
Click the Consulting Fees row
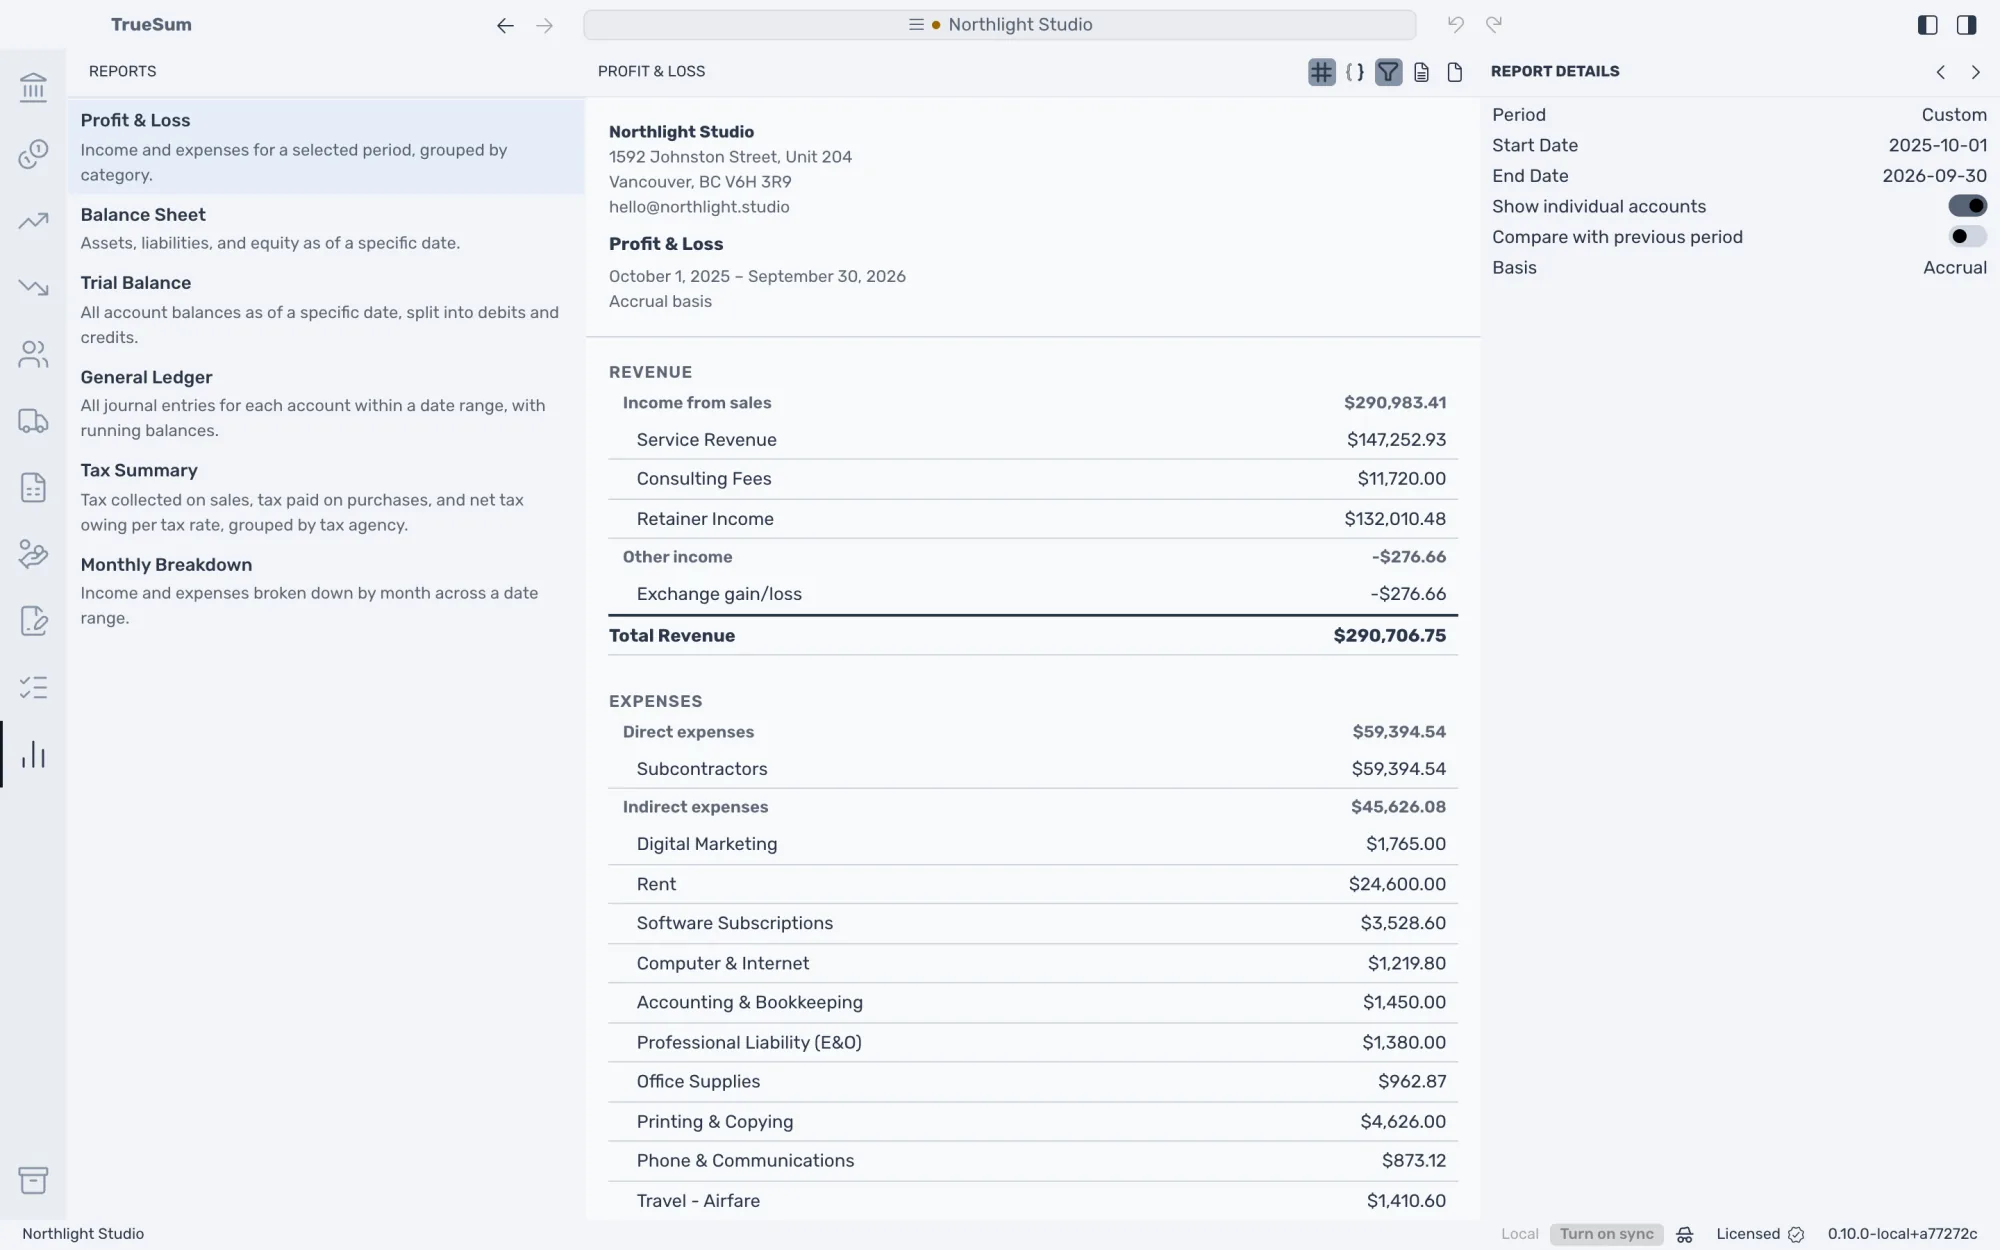[1033, 479]
